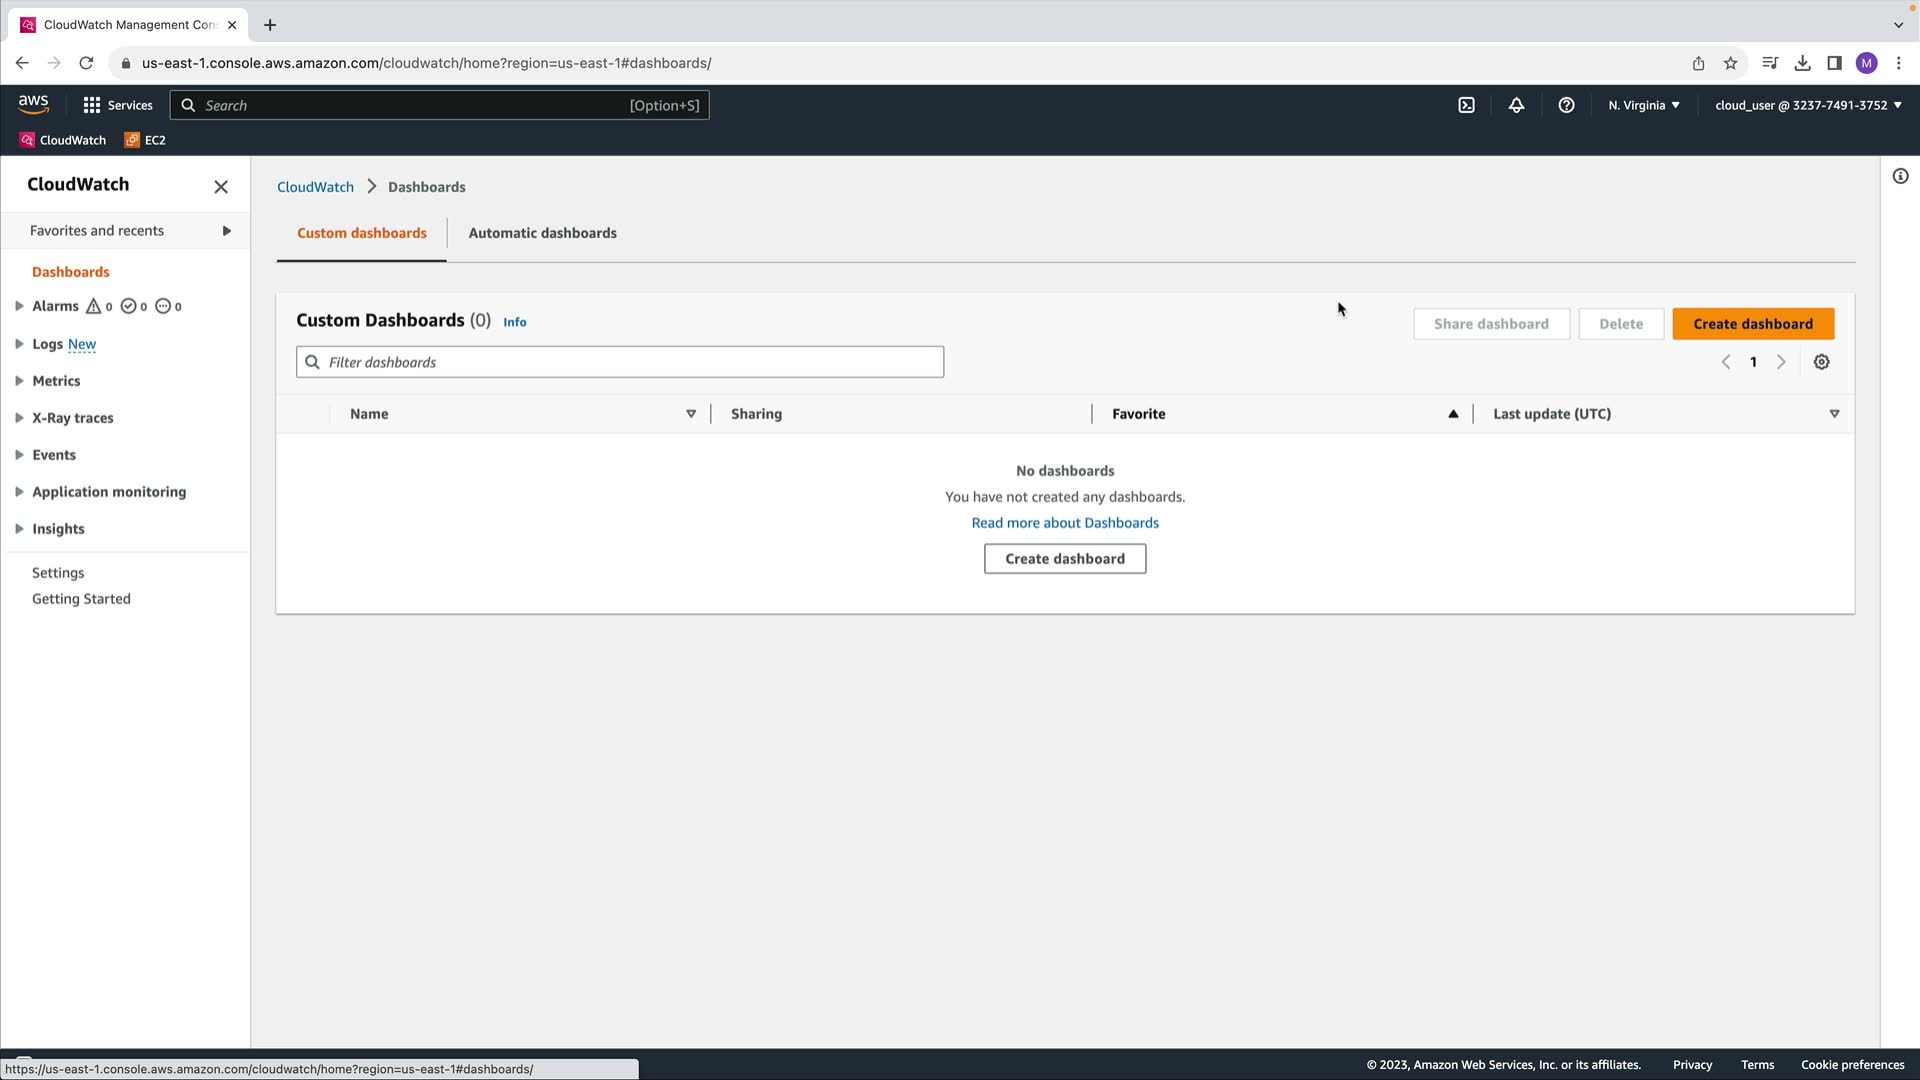This screenshot has width=1920, height=1080.
Task: Click the AWS logo home icon
Action: coord(33,104)
